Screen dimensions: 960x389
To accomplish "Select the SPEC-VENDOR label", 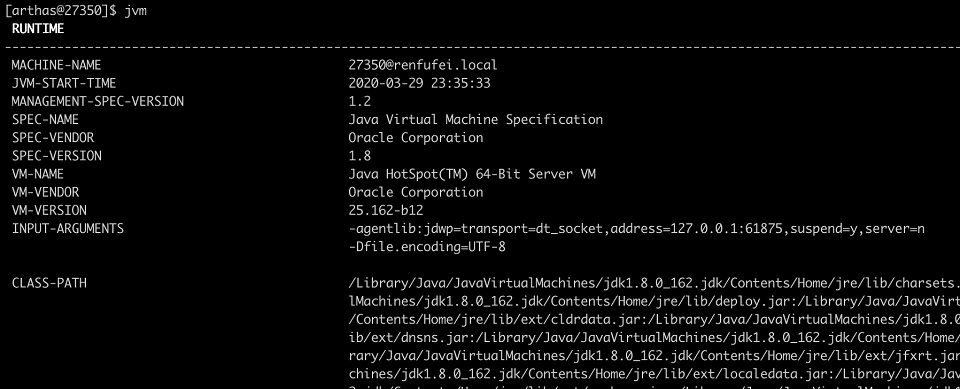I will (53, 138).
